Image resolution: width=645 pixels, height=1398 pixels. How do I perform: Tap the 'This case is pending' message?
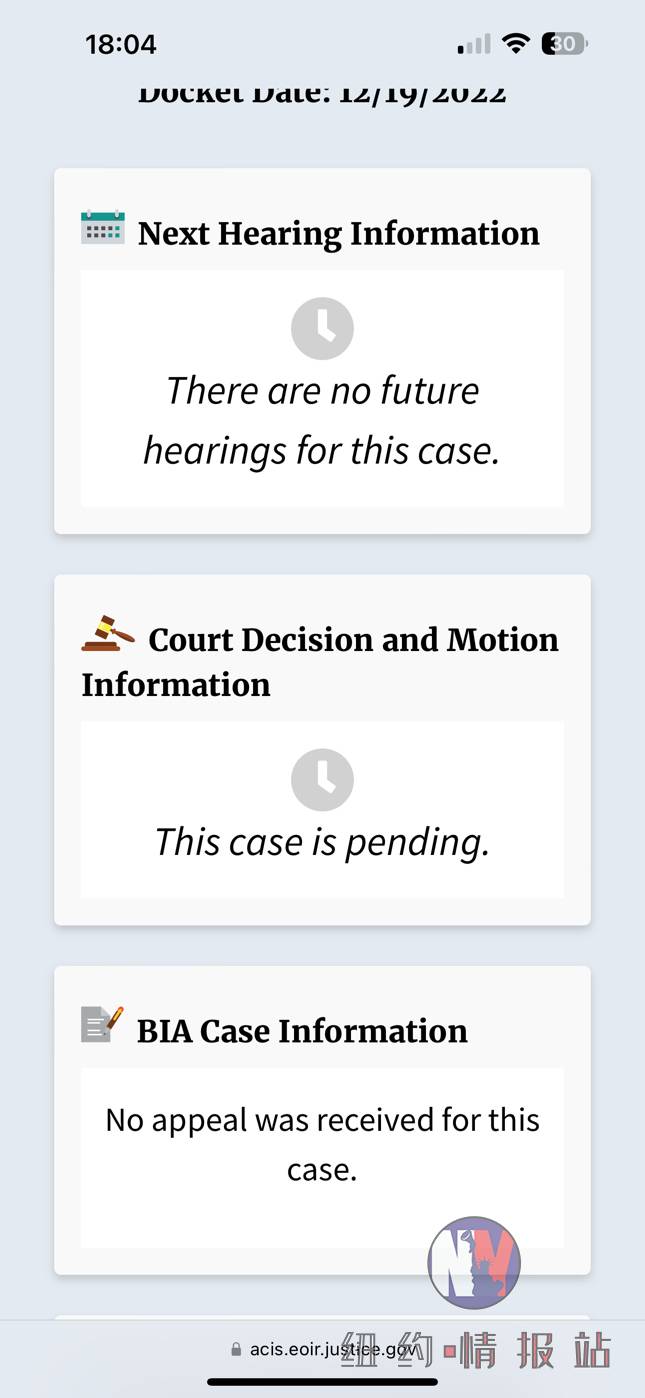point(322,842)
